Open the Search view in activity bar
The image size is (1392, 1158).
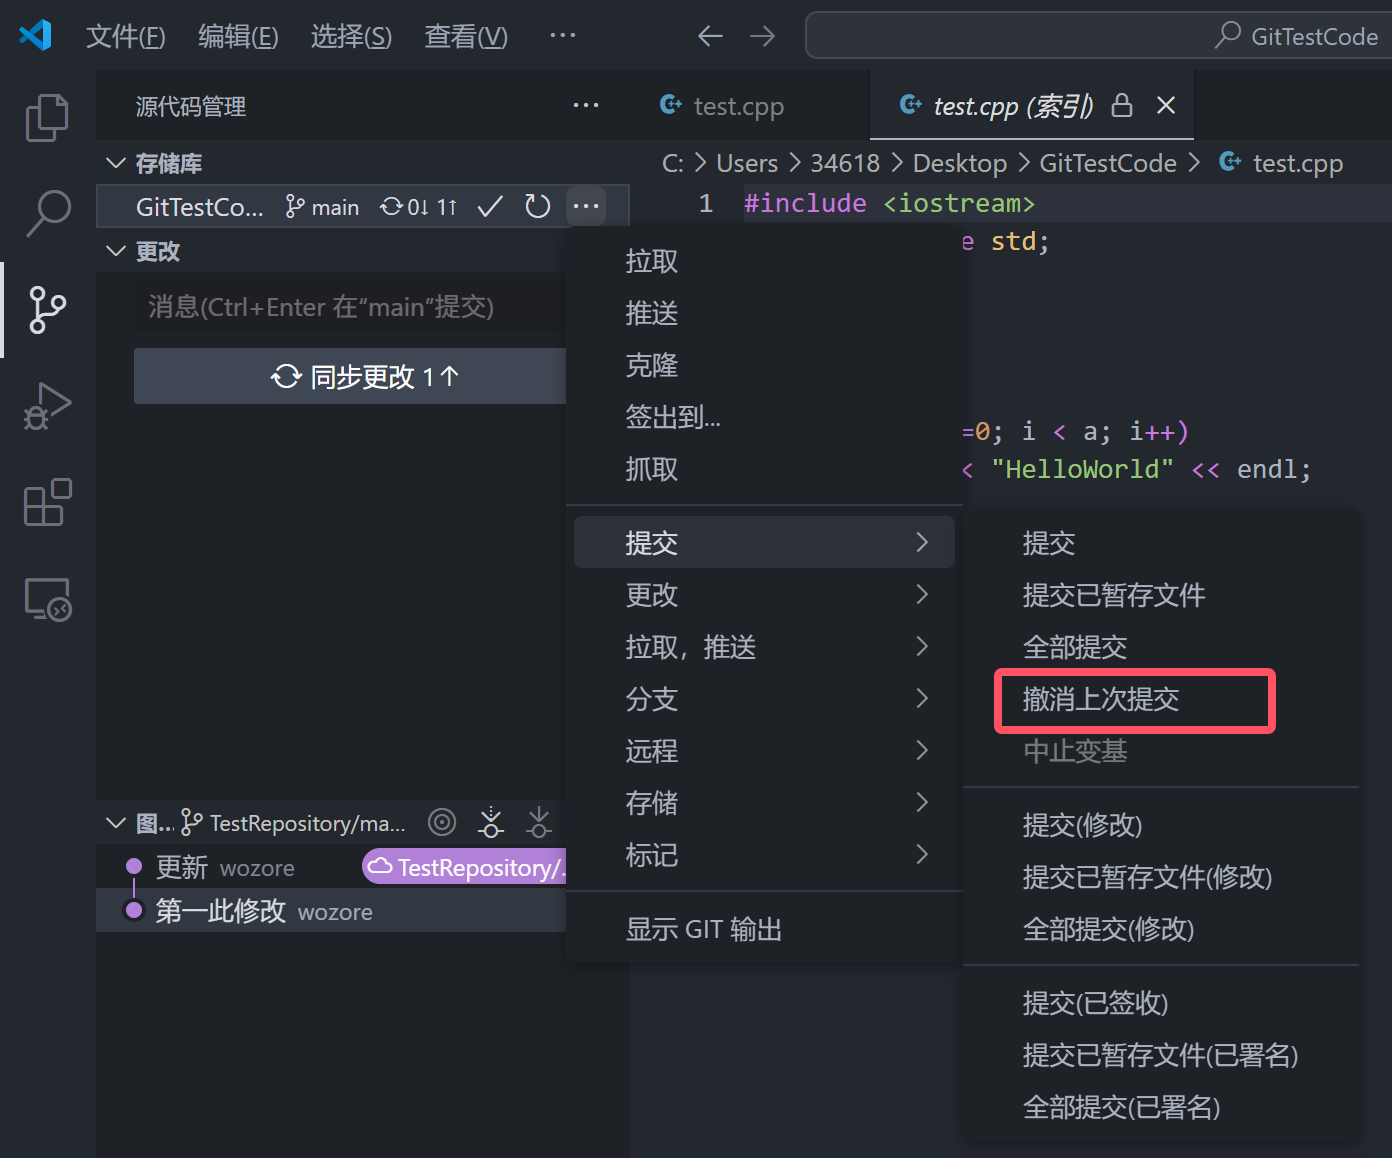pos(47,213)
